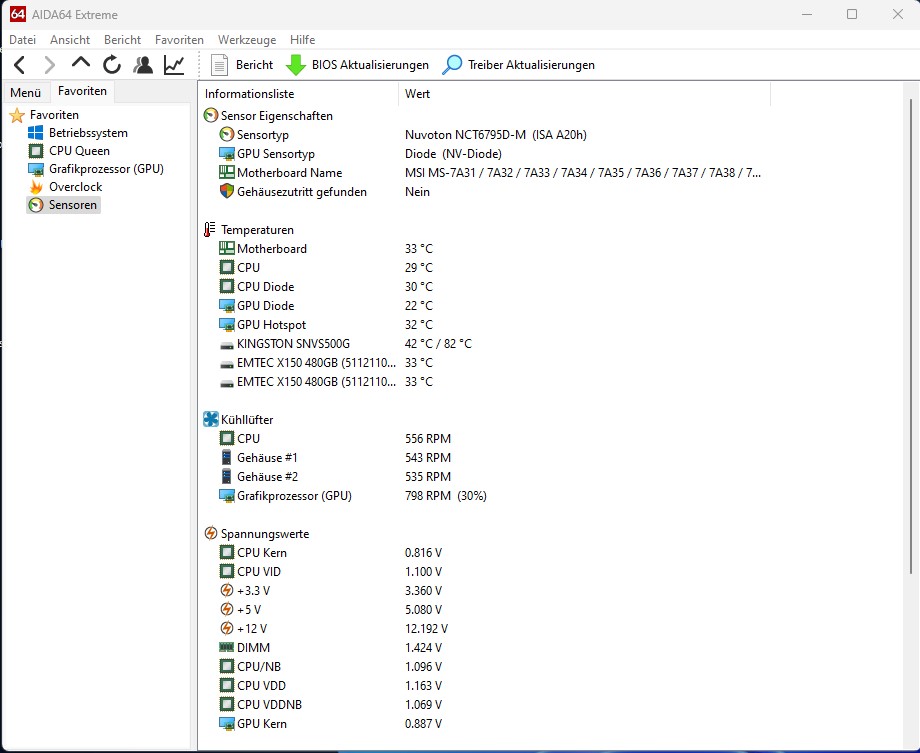Image resolution: width=920 pixels, height=753 pixels.
Task: Click the Sensortyp row icon
Action: 226,135
